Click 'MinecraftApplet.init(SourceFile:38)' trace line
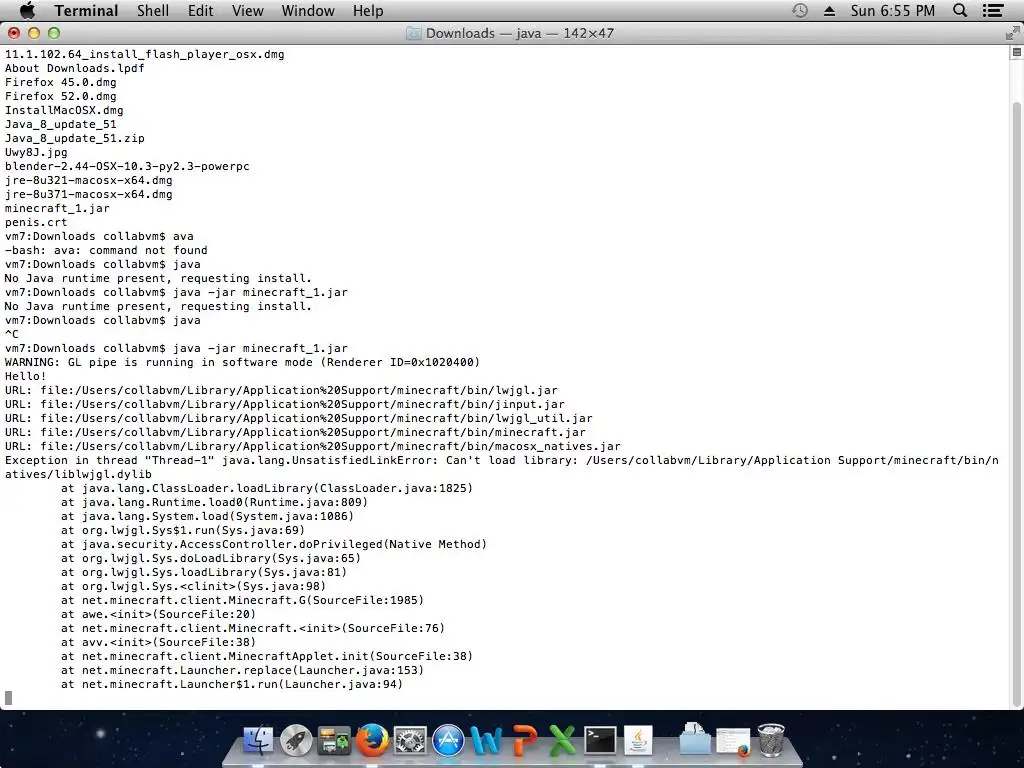 click(267, 656)
